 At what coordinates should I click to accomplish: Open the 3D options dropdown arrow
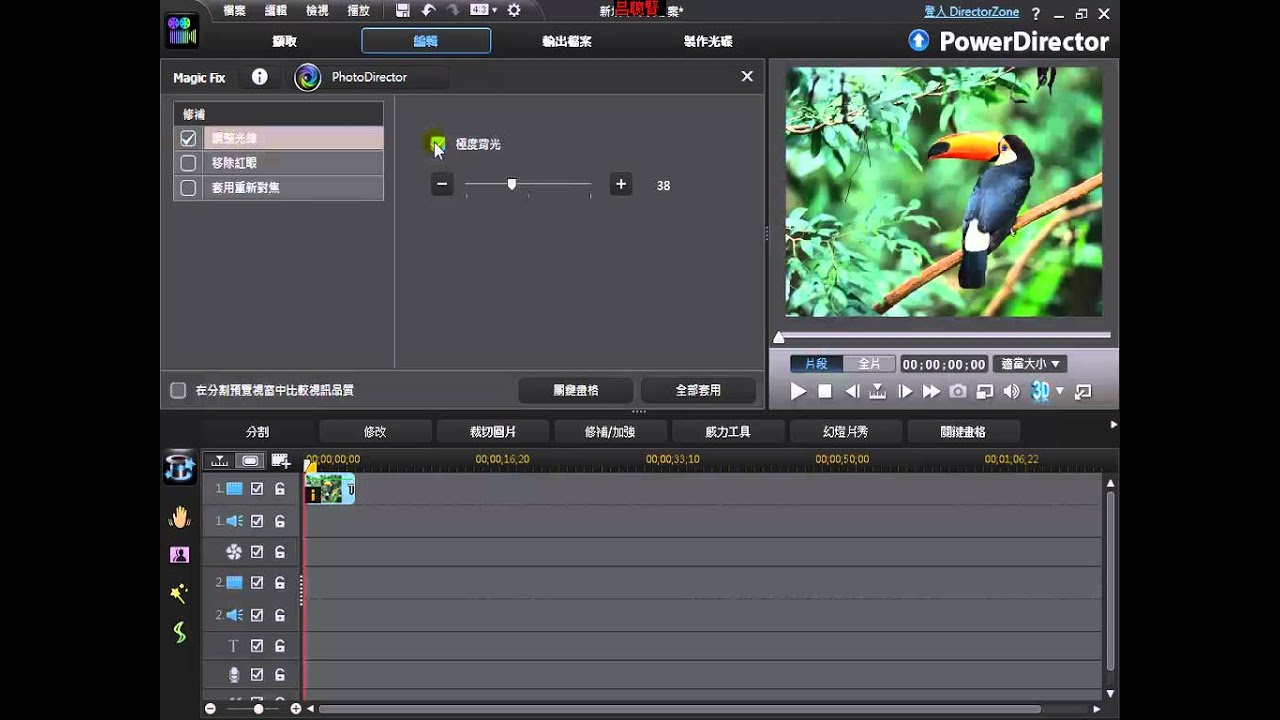click(1060, 391)
